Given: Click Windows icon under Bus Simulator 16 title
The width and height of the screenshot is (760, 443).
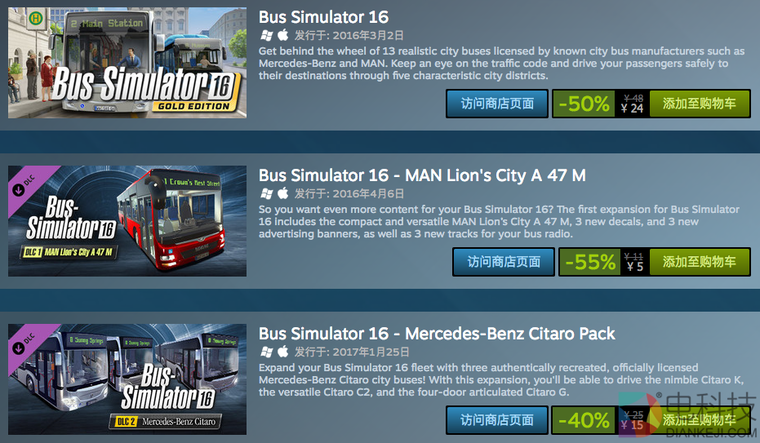Looking at the screenshot, I should (x=266, y=35).
